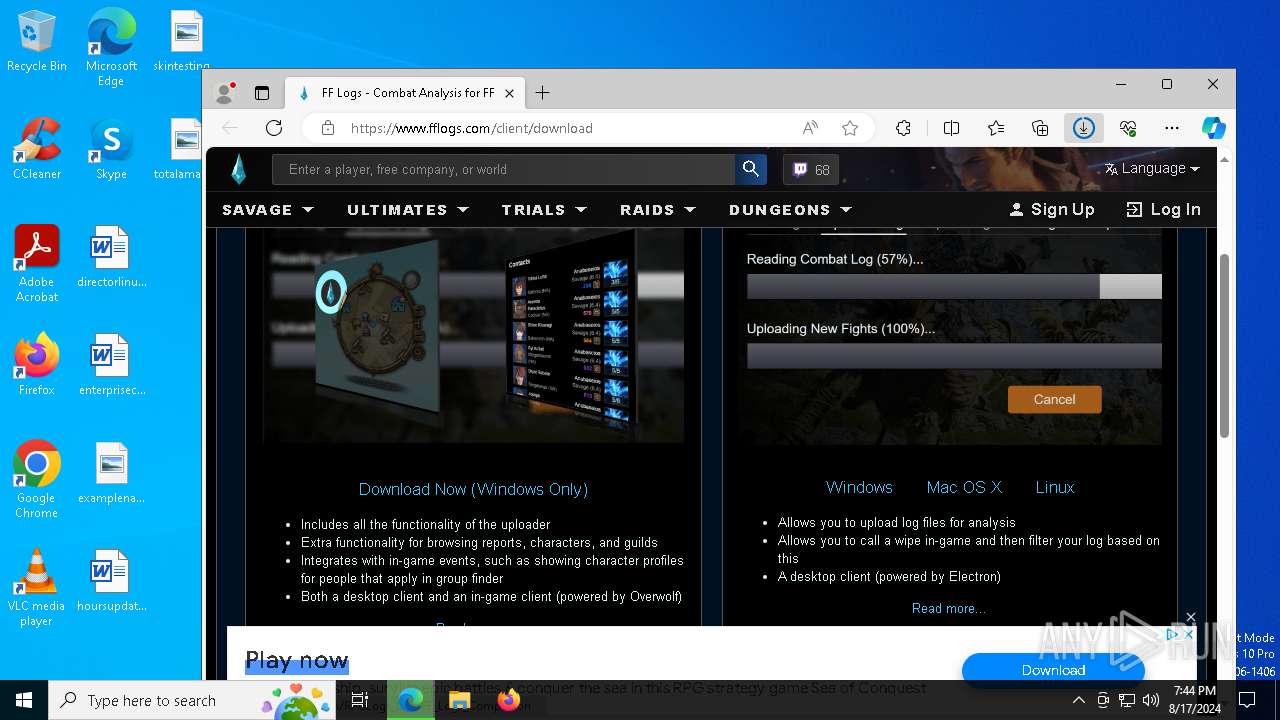This screenshot has width=1280, height=720.
Task: Open the Twitch streams badge showing 68
Action: coord(811,170)
